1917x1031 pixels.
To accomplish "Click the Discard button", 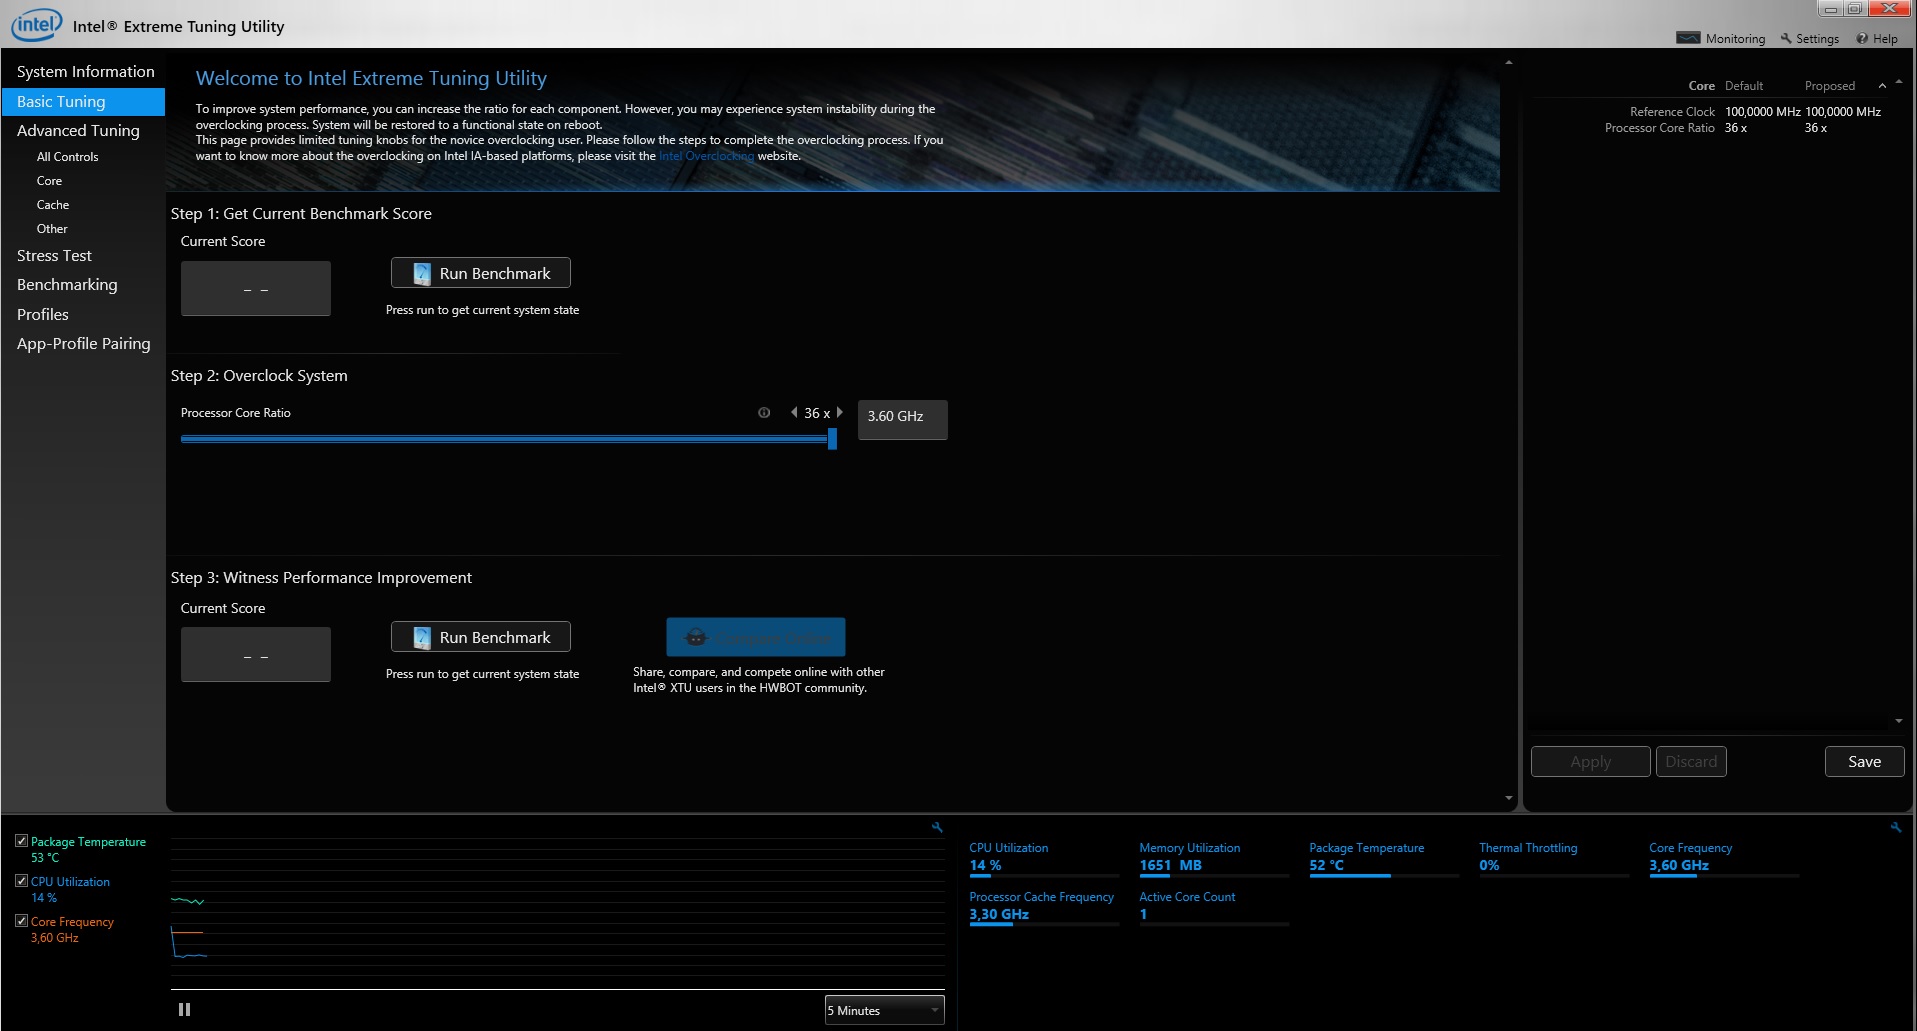I will click(x=1691, y=761).
